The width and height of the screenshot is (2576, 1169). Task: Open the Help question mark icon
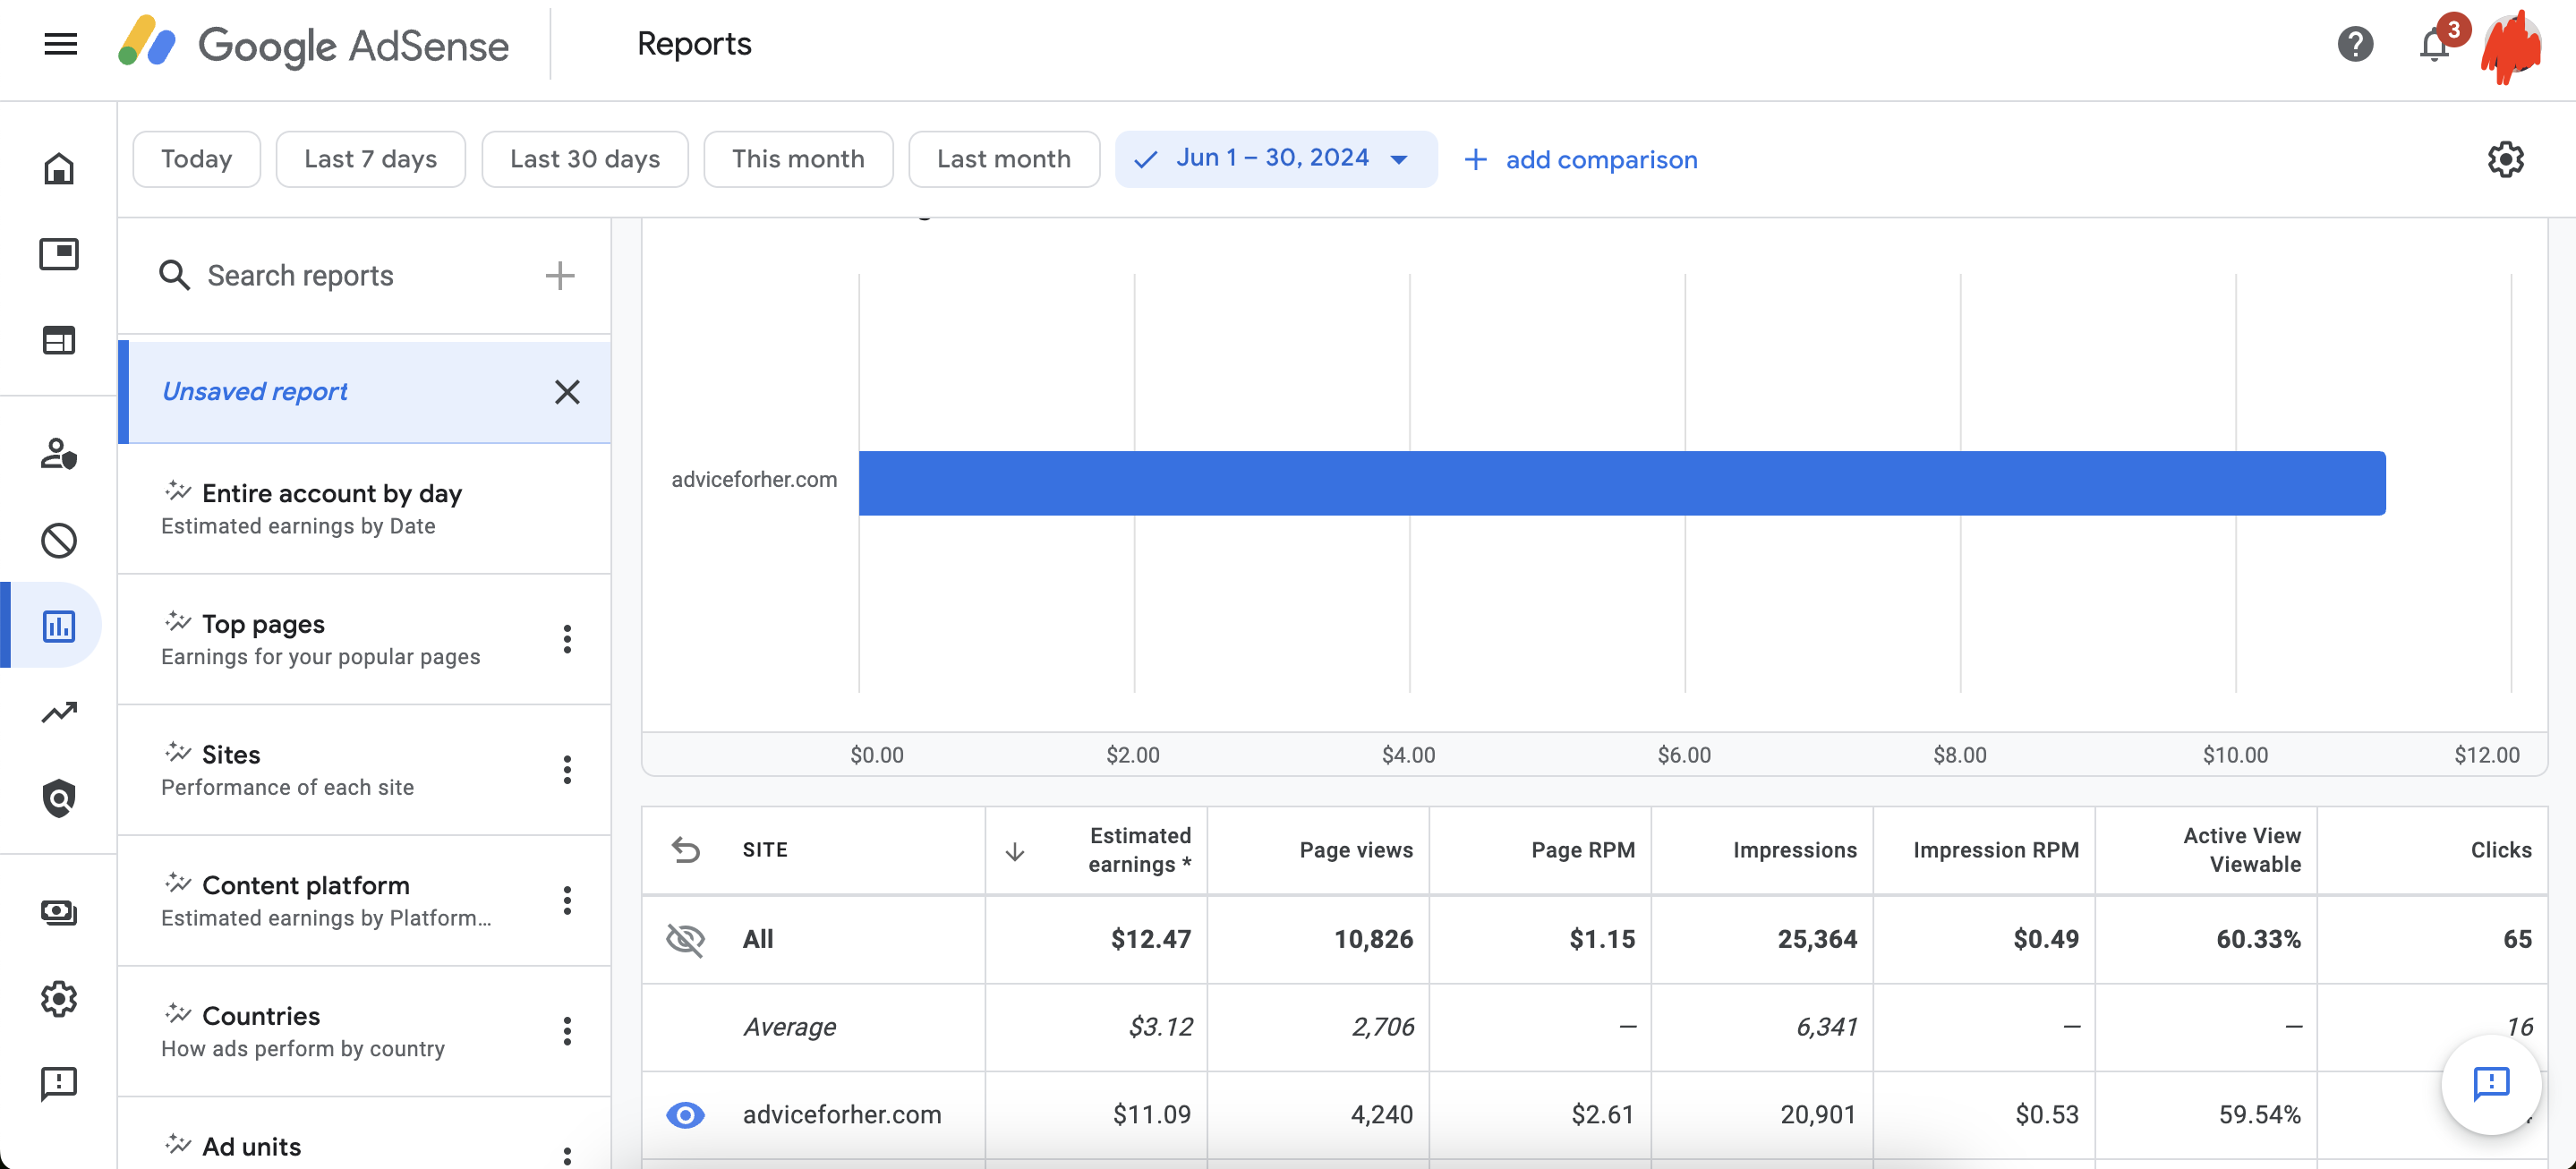click(x=2355, y=44)
